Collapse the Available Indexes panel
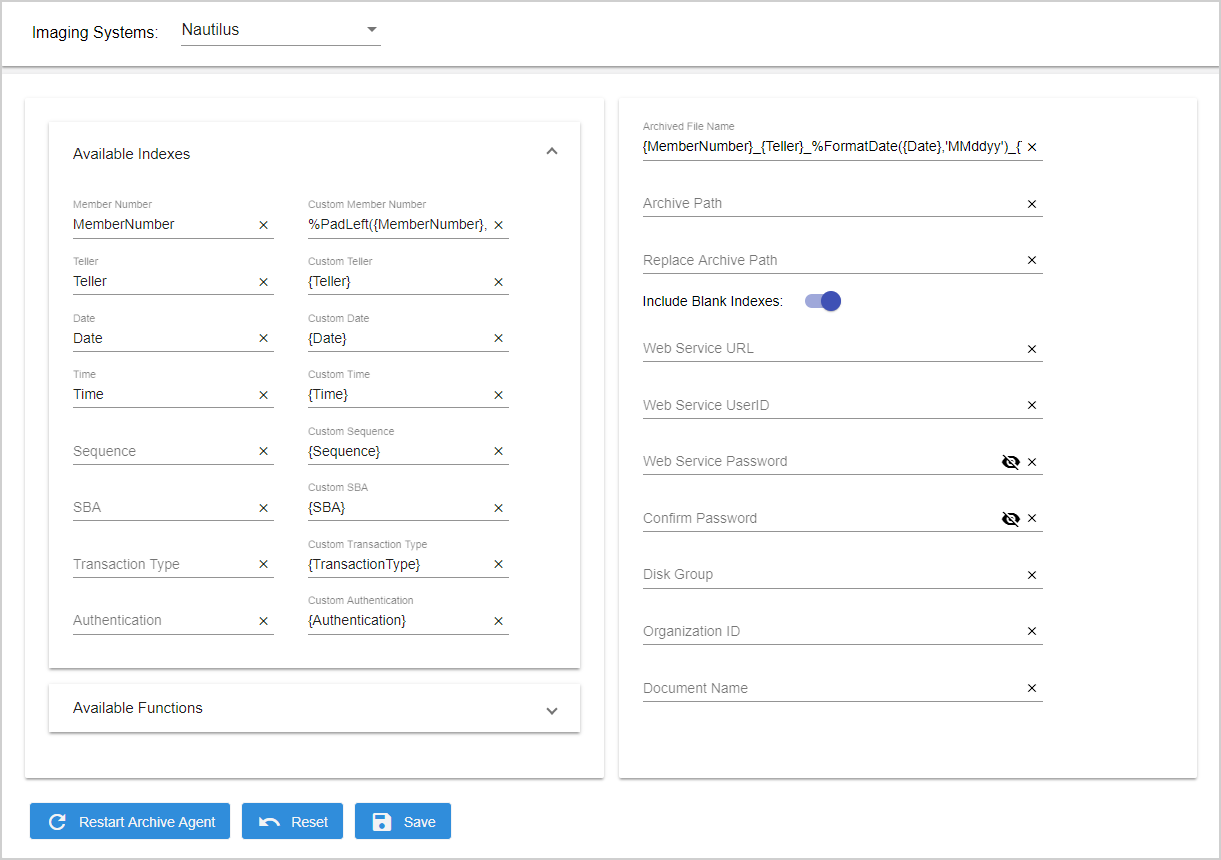The width and height of the screenshot is (1221, 860). pos(552,152)
